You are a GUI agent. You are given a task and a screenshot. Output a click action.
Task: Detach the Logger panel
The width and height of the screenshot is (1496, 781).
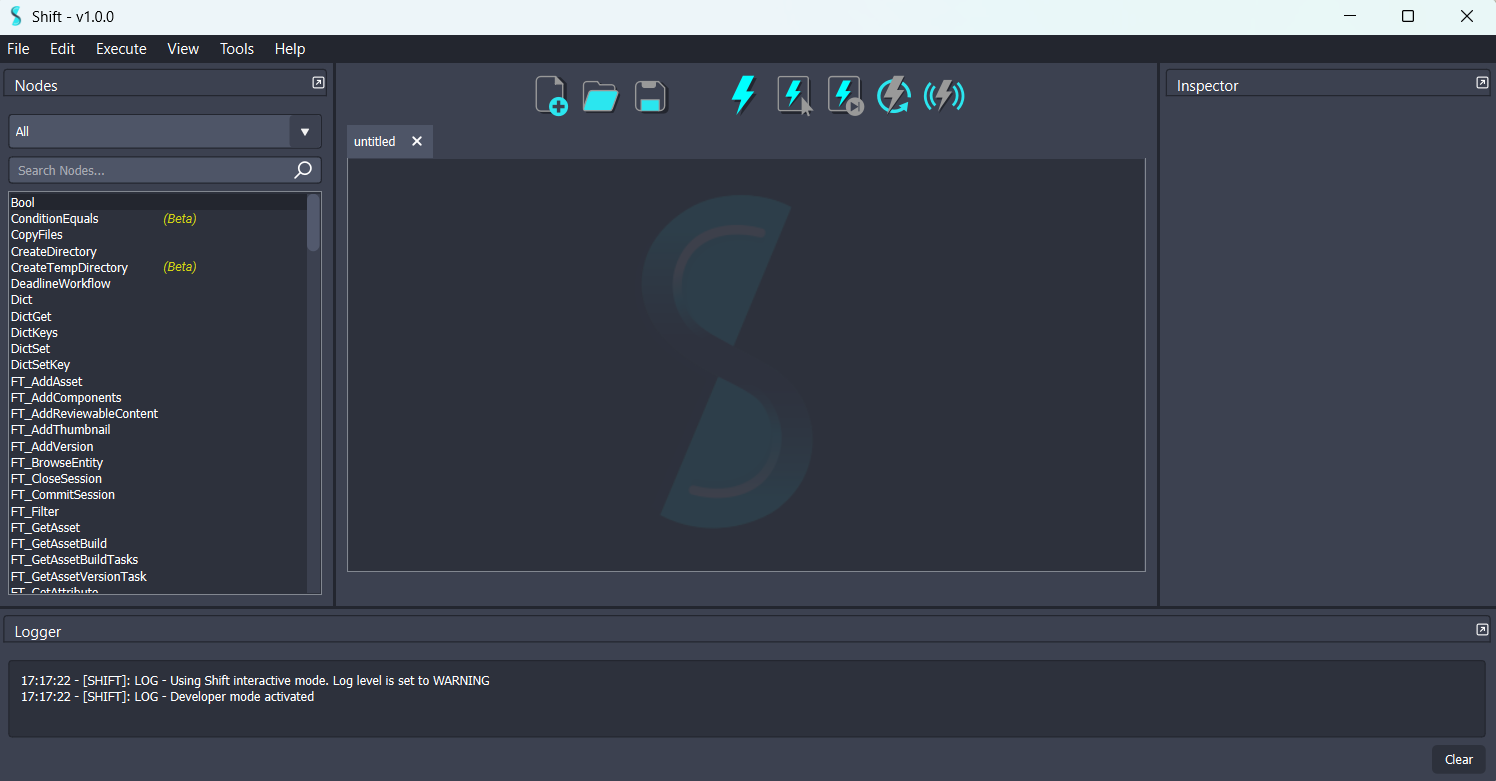[1481, 629]
